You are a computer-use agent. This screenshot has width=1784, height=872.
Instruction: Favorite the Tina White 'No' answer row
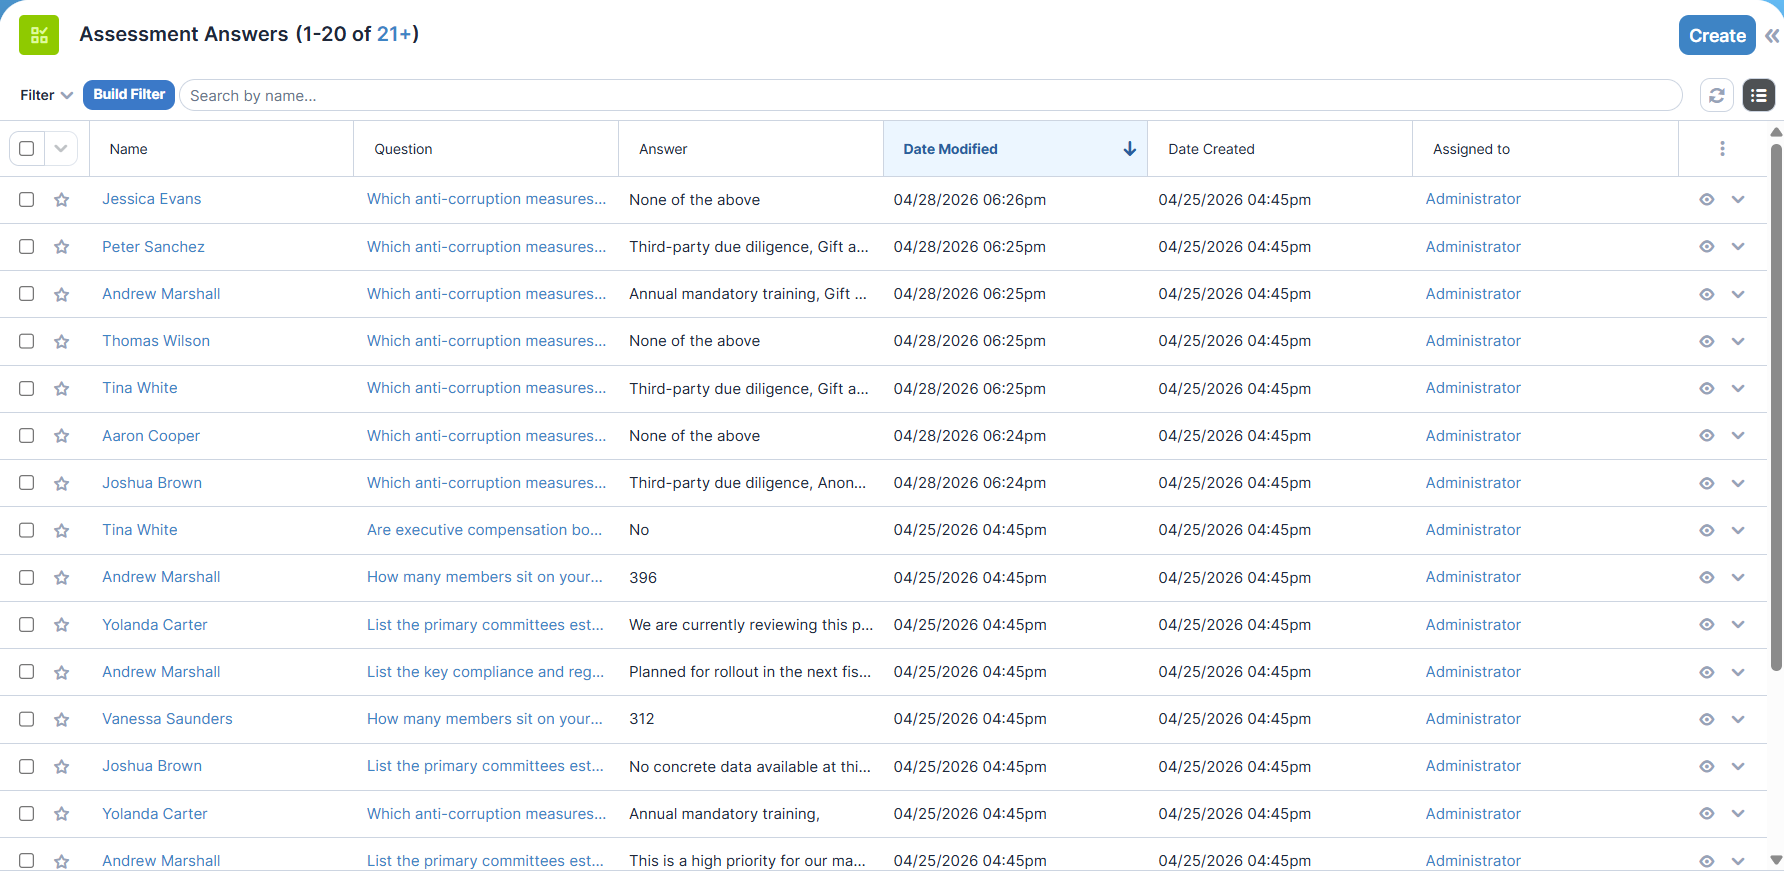pyautogui.click(x=62, y=531)
